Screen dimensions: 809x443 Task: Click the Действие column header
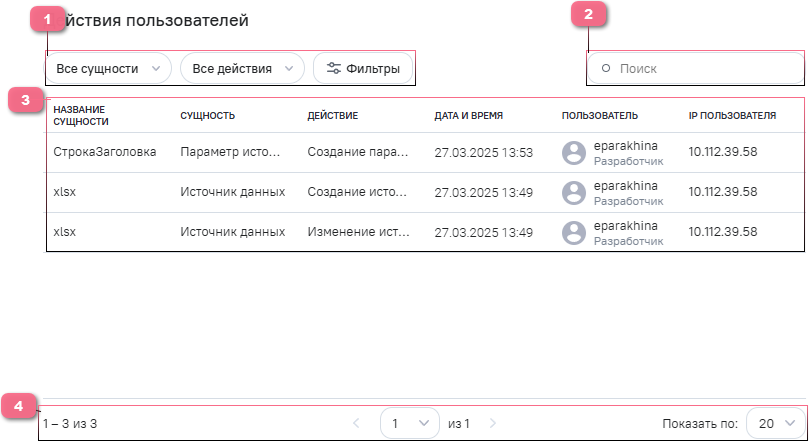click(332, 116)
